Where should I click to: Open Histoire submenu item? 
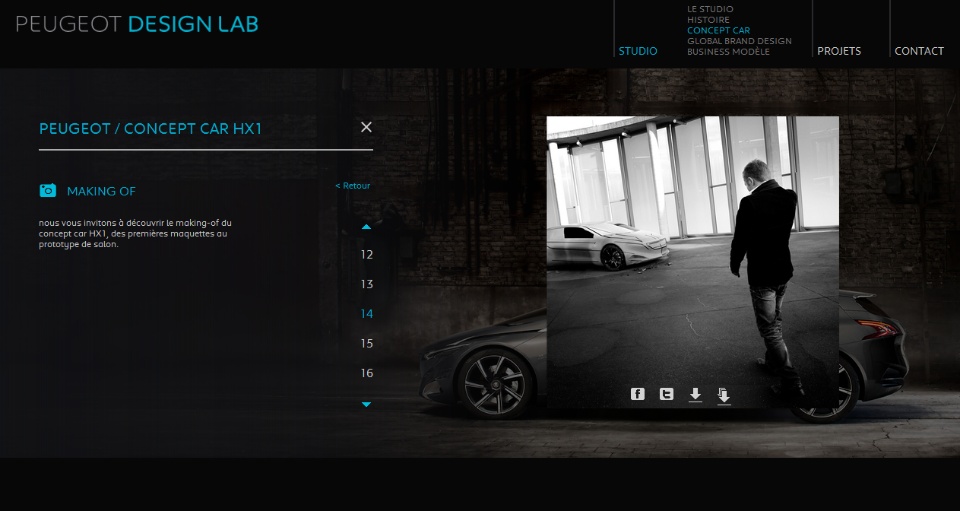pos(708,20)
